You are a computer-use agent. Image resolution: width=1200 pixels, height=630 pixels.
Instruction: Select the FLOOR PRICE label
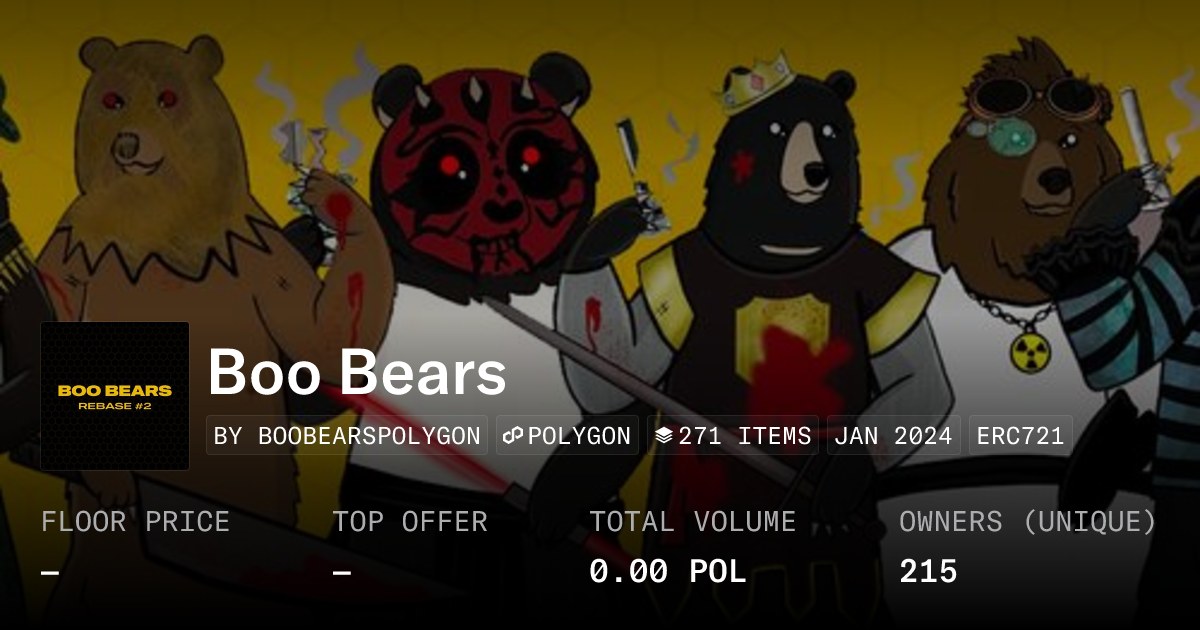point(135,522)
